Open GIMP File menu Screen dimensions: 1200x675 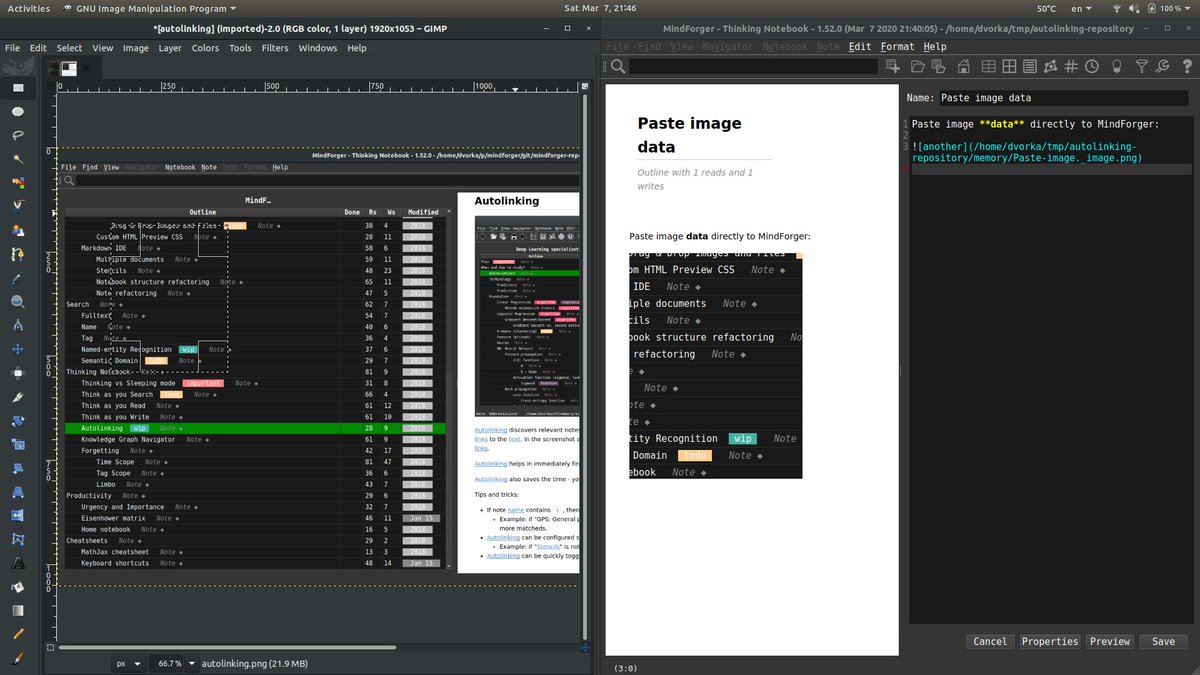pos(12,48)
